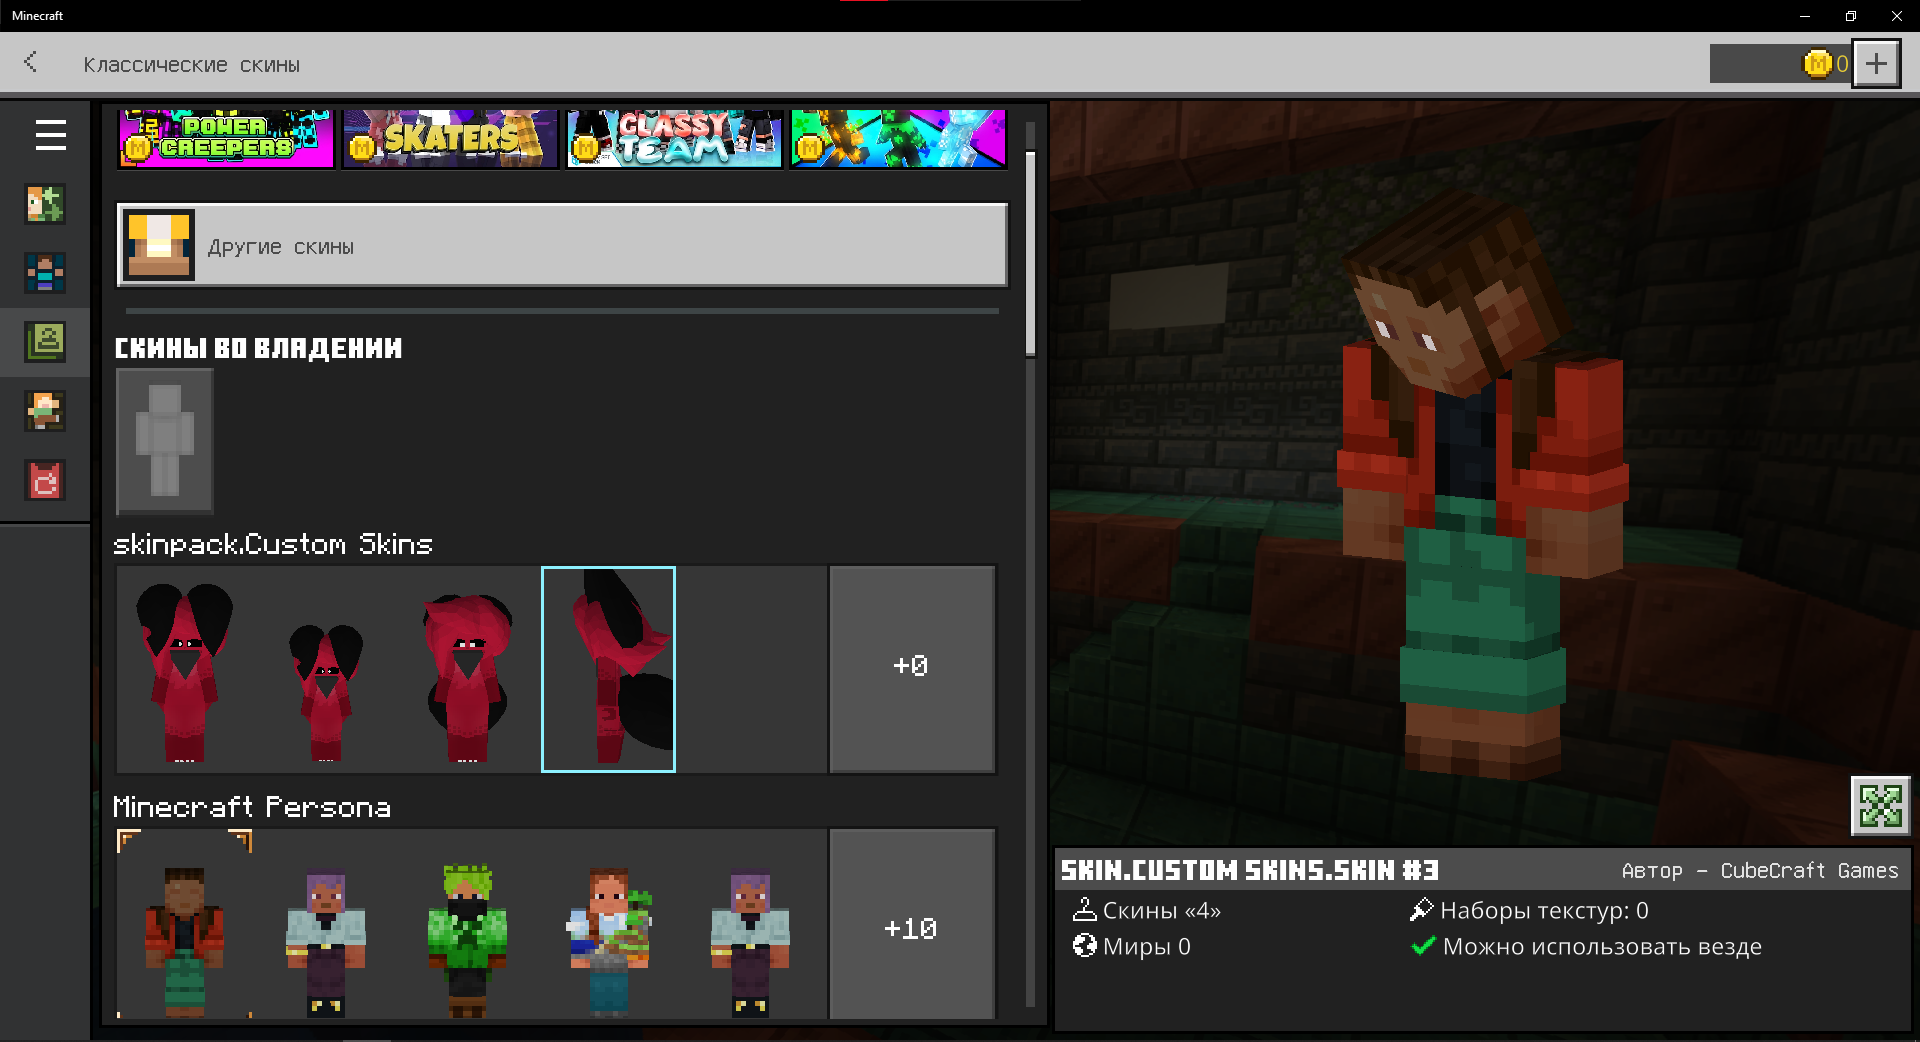The width and height of the screenshot is (1920, 1042).
Task: Select the first Custom Skins skin with black pigtails
Action: pyautogui.click(x=184, y=670)
